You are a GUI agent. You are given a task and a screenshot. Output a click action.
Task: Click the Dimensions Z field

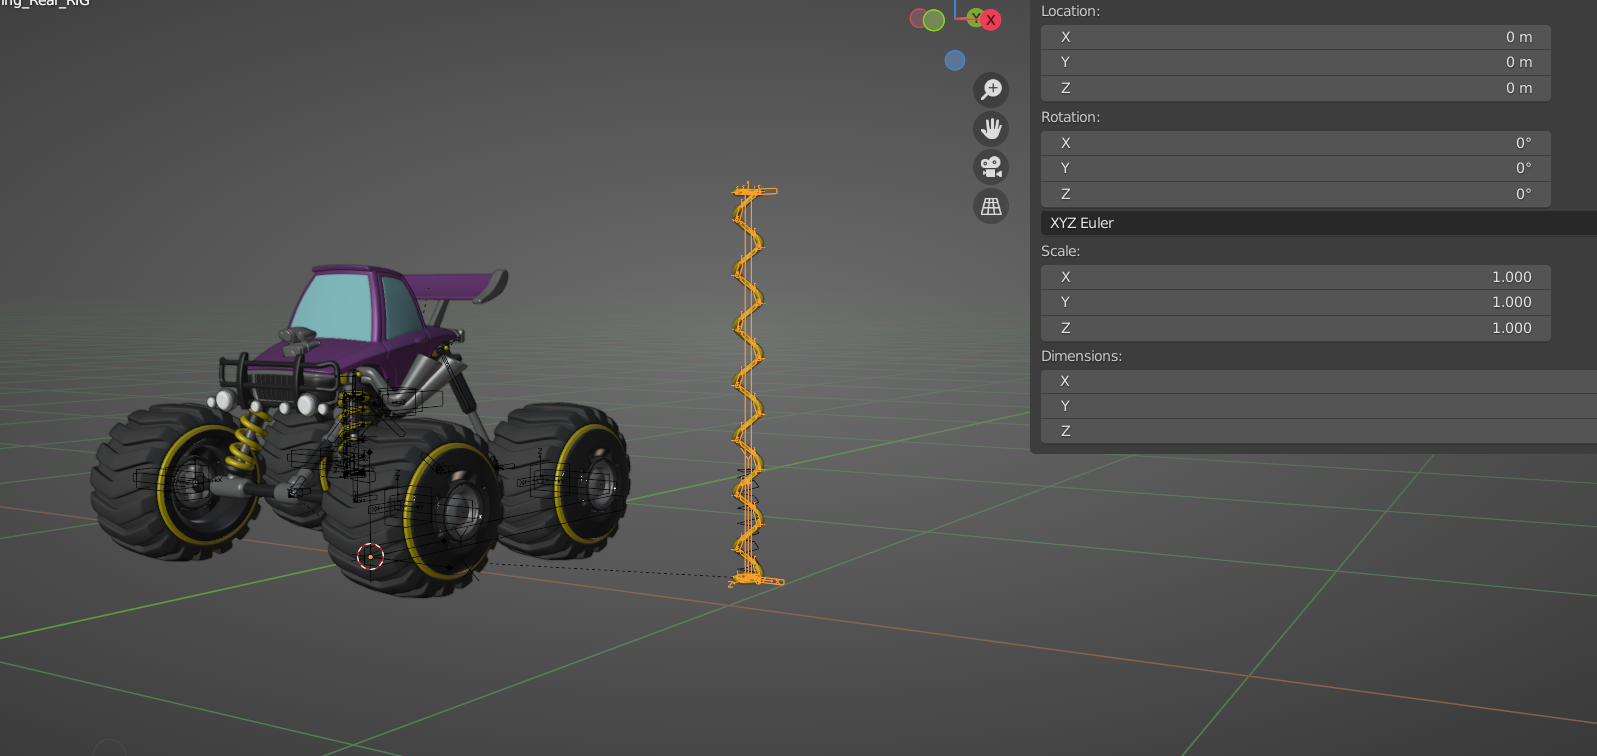1318,431
